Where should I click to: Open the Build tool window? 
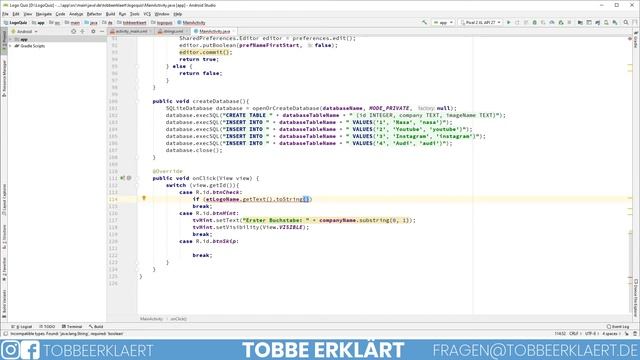pyautogui.click(x=96, y=327)
